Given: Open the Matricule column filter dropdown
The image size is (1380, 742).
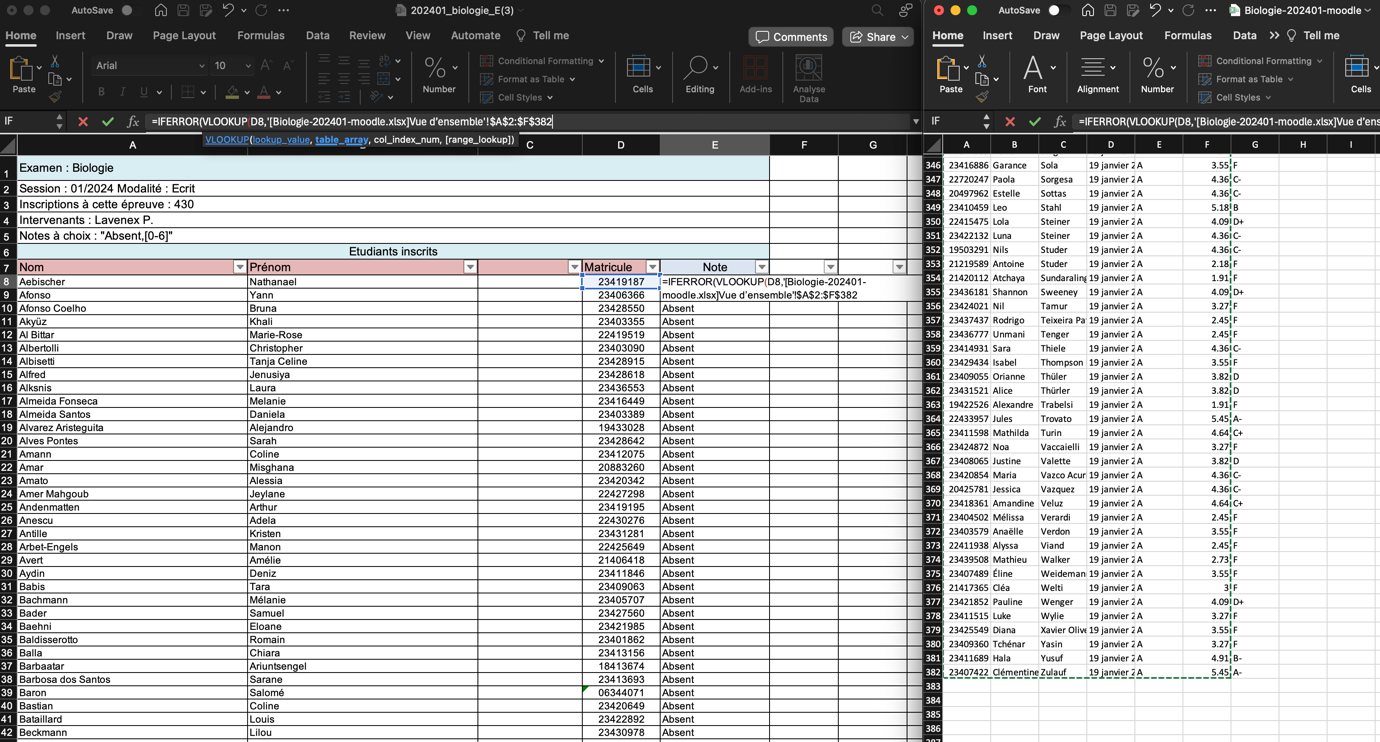Looking at the screenshot, I should 653,267.
